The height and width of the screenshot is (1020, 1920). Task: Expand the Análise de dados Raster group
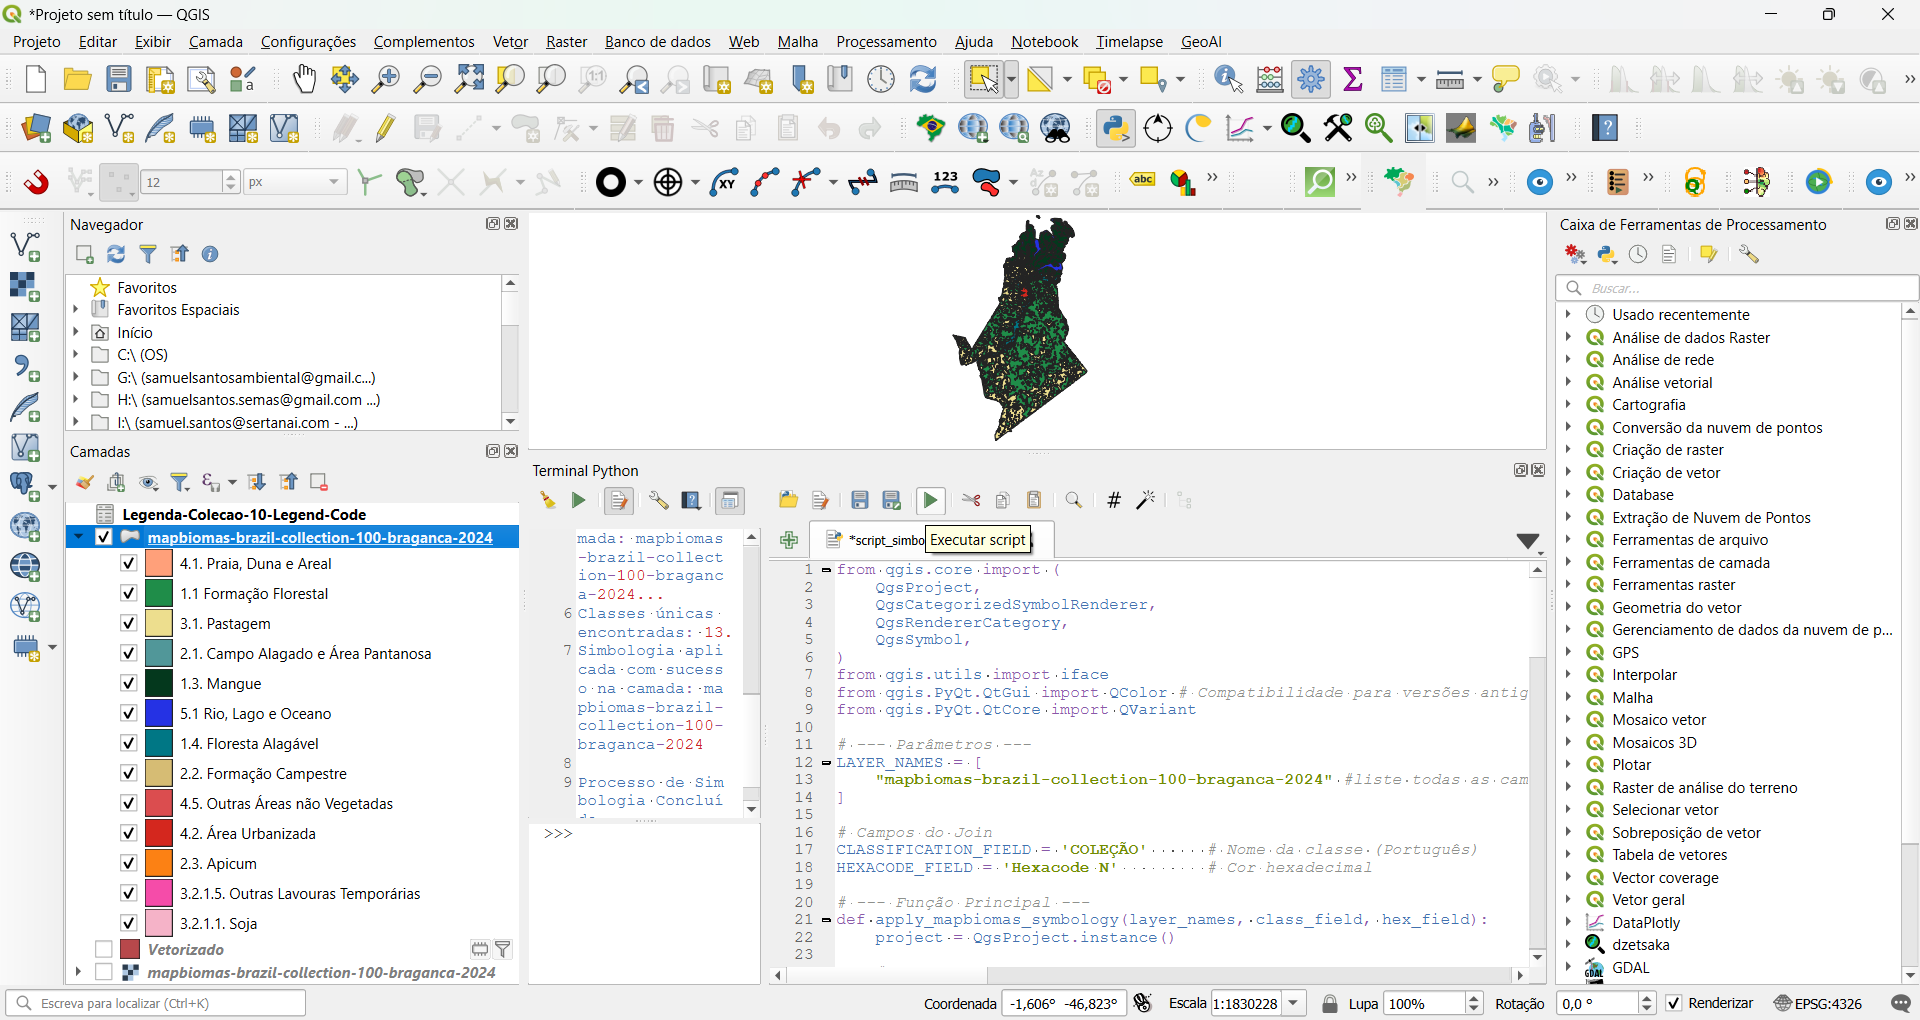1568,337
